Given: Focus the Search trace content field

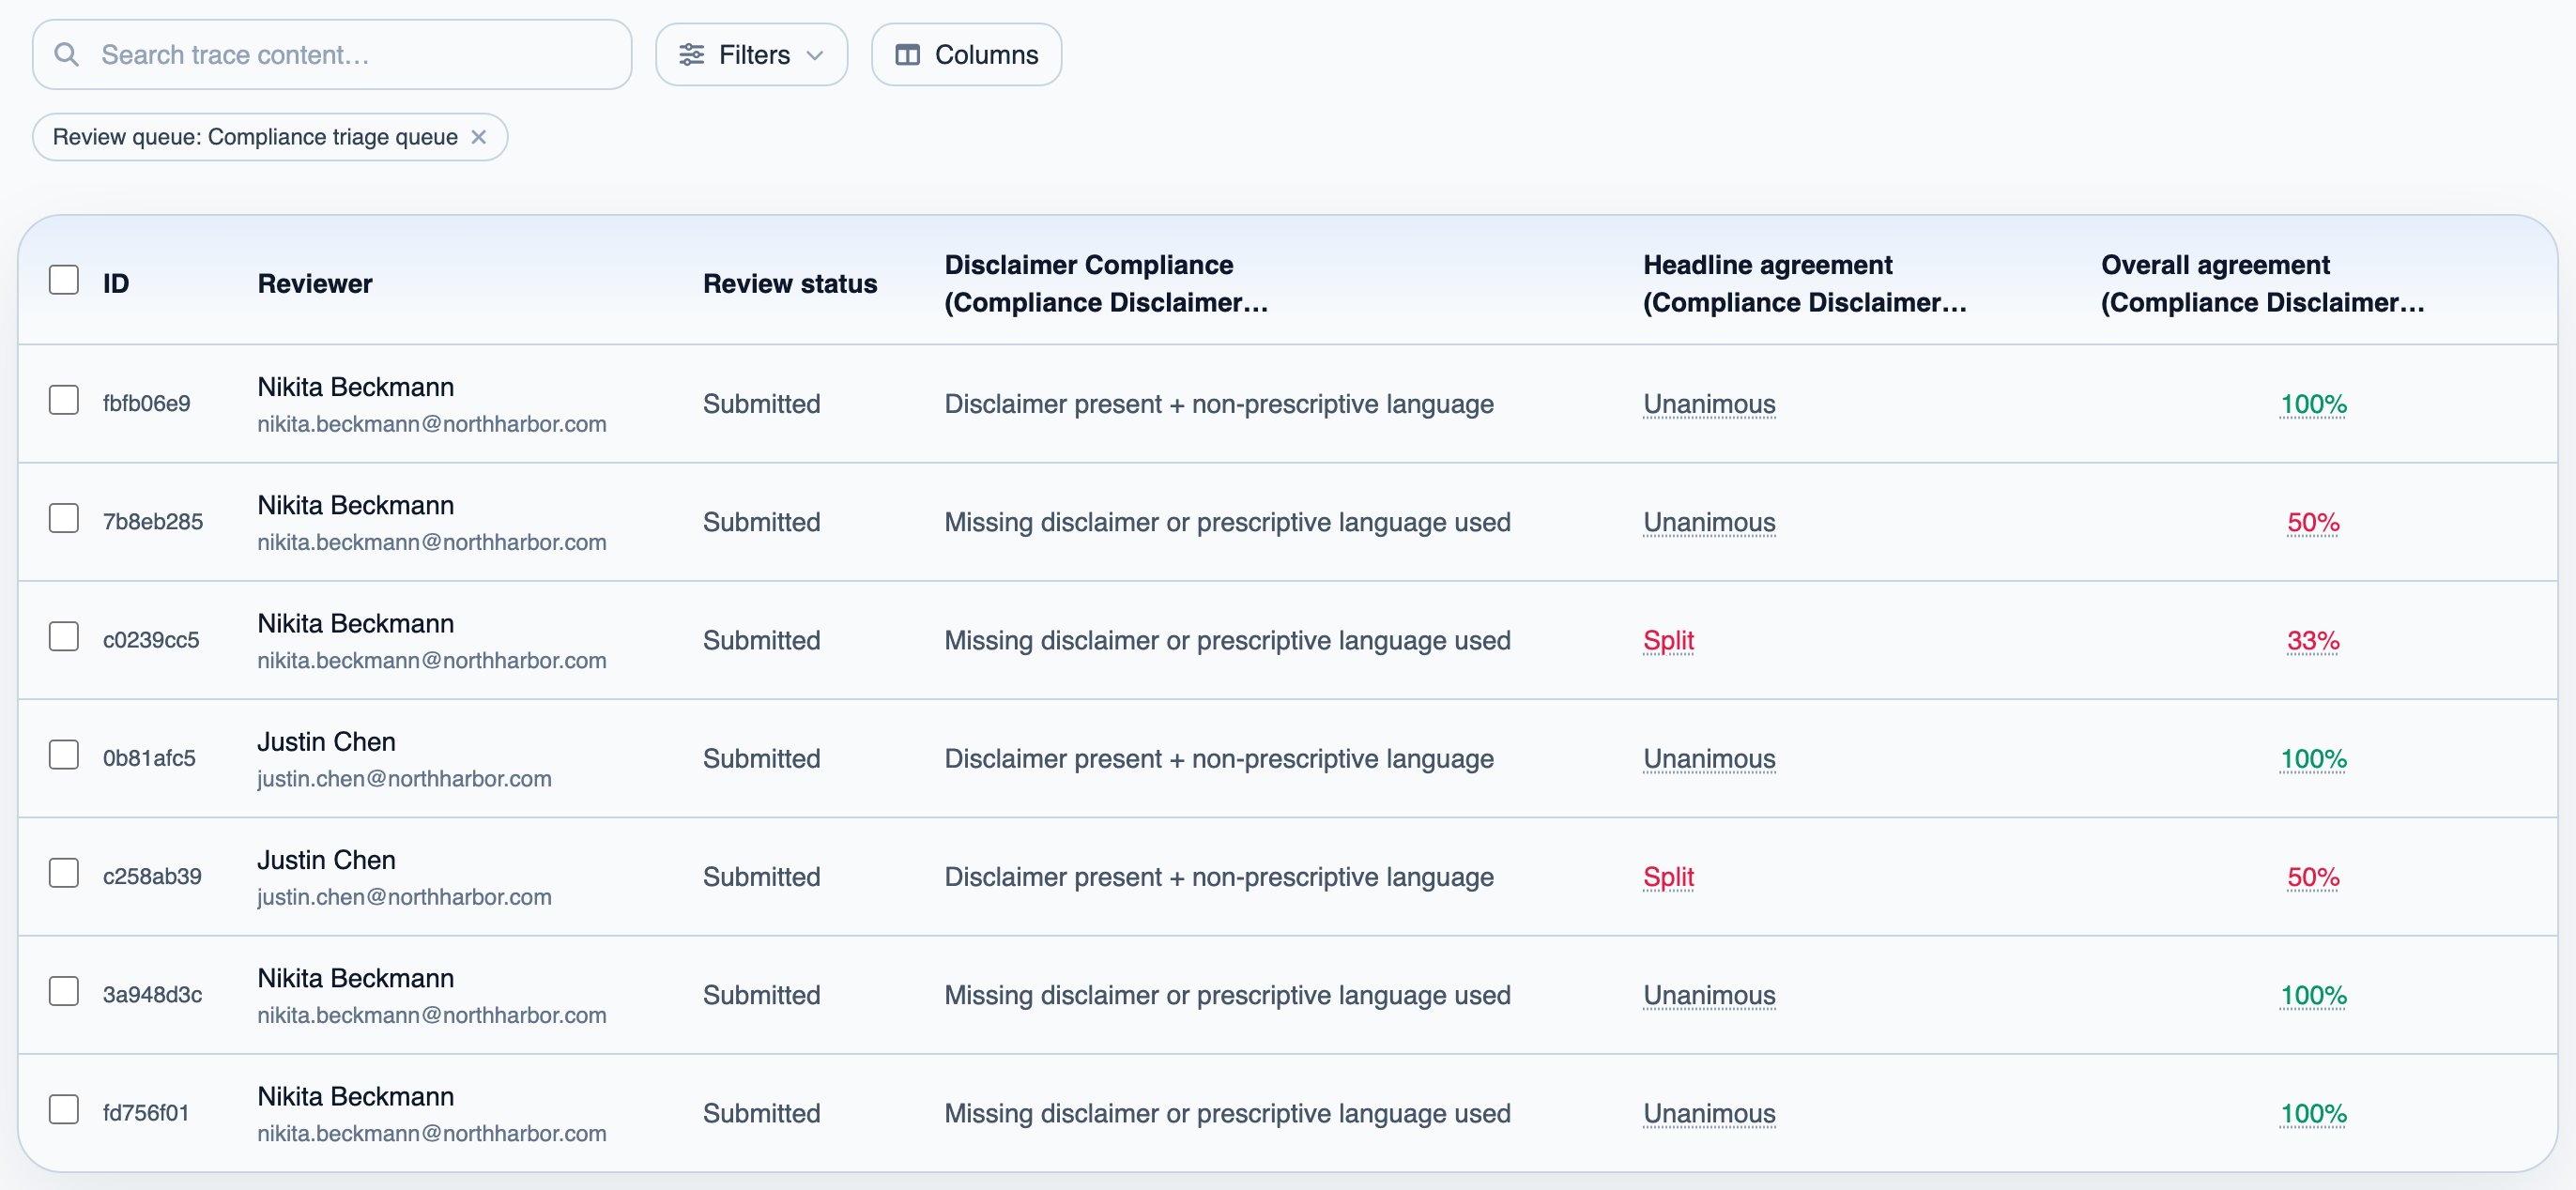Looking at the screenshot, I should tap(332, 54).
